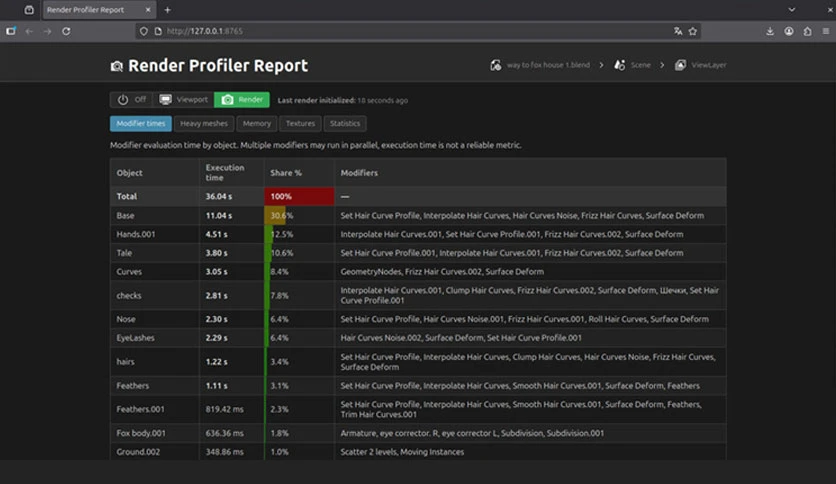Click the 100% red share bar for Total
836x484 pixels.
tap(299, 196)
